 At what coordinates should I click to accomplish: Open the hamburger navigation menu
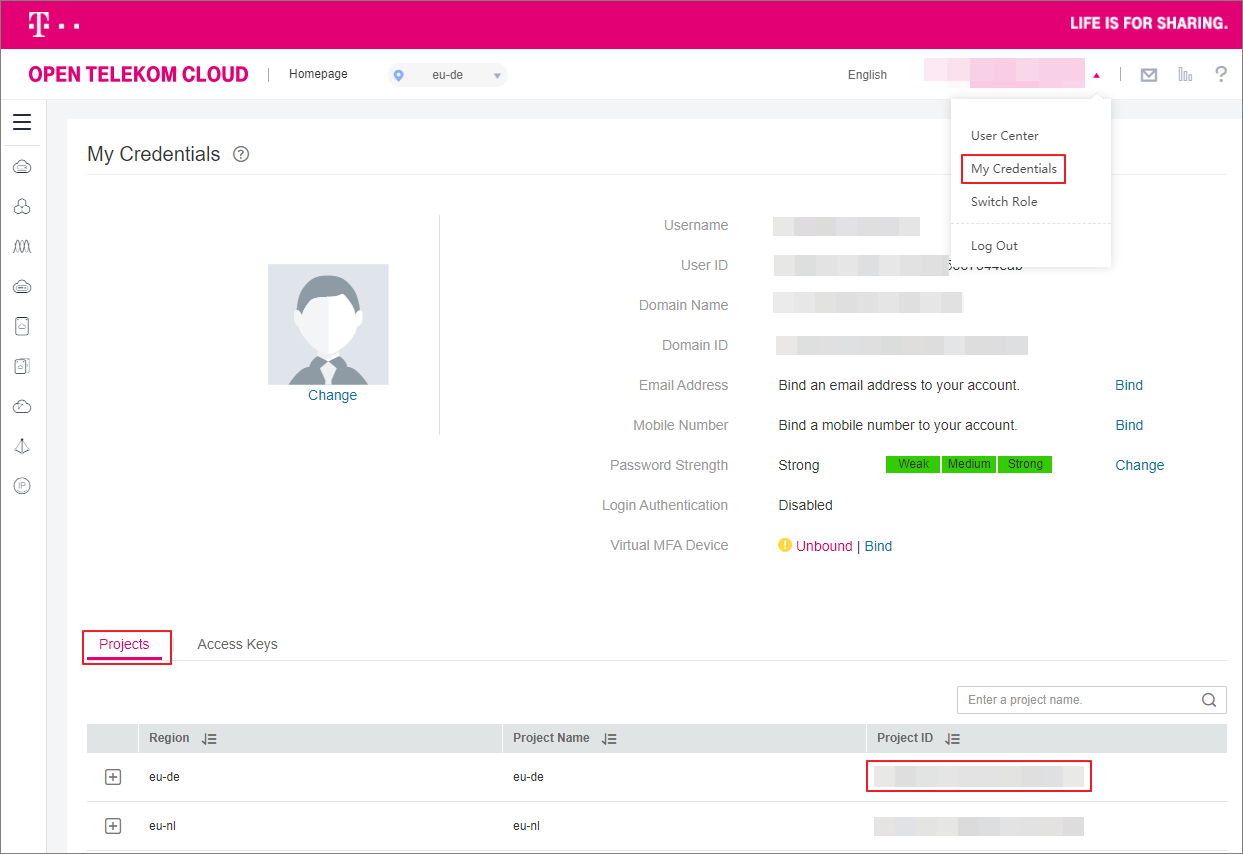tap(22, 123)
